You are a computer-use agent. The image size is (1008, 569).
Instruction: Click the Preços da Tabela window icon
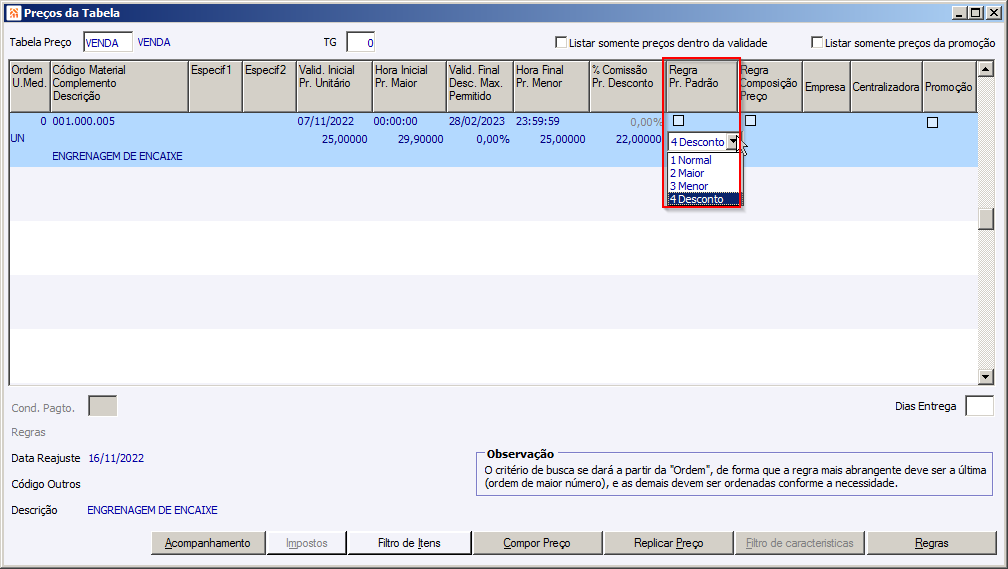click(14, 13)
